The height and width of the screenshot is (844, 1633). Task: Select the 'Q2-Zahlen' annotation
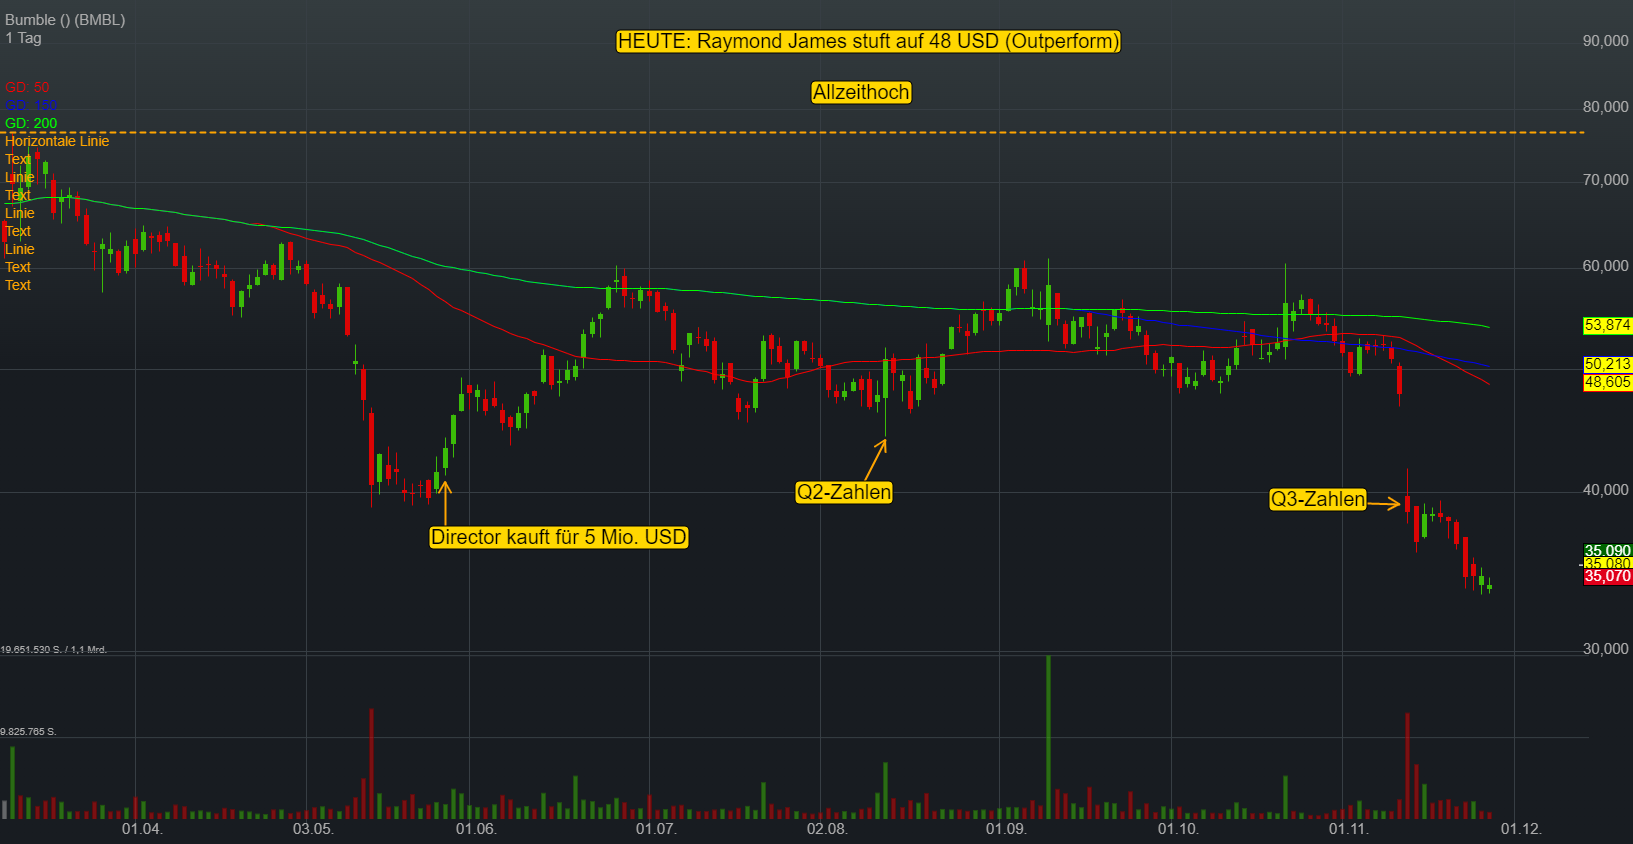click(x=844, y=492)
